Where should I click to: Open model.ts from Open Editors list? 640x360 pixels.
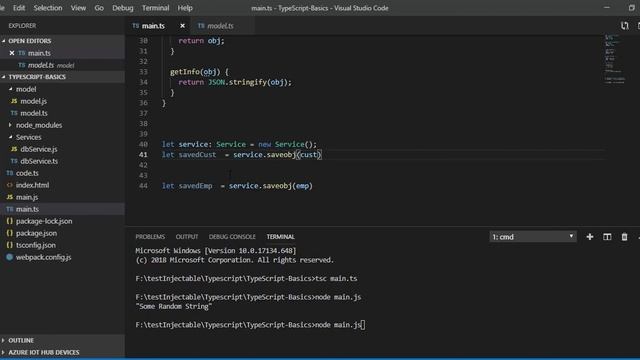click(x=41, y=65)
